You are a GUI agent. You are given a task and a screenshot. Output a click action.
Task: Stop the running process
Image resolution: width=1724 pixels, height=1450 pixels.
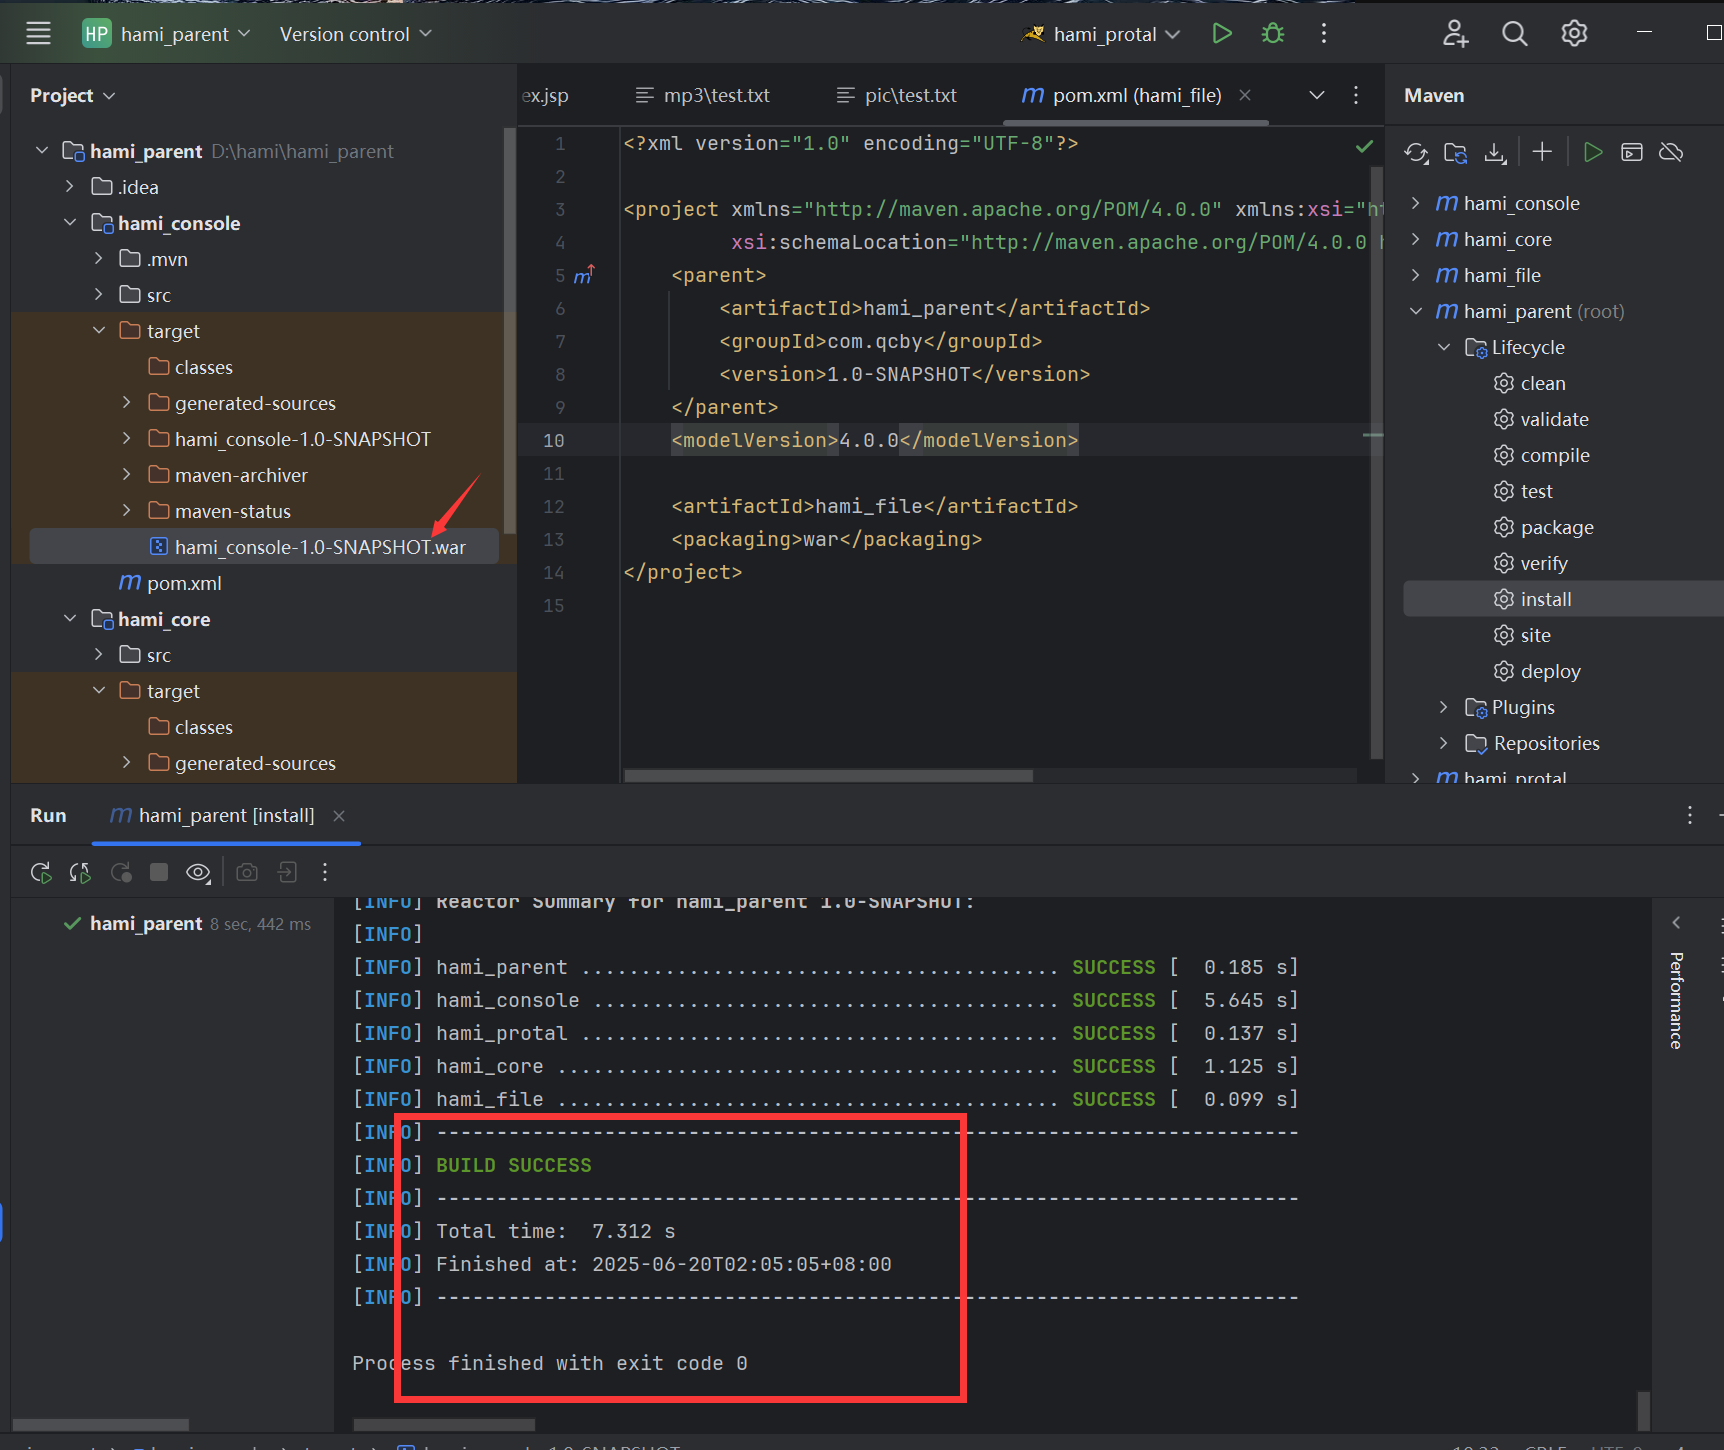click(x=159, y=872)
